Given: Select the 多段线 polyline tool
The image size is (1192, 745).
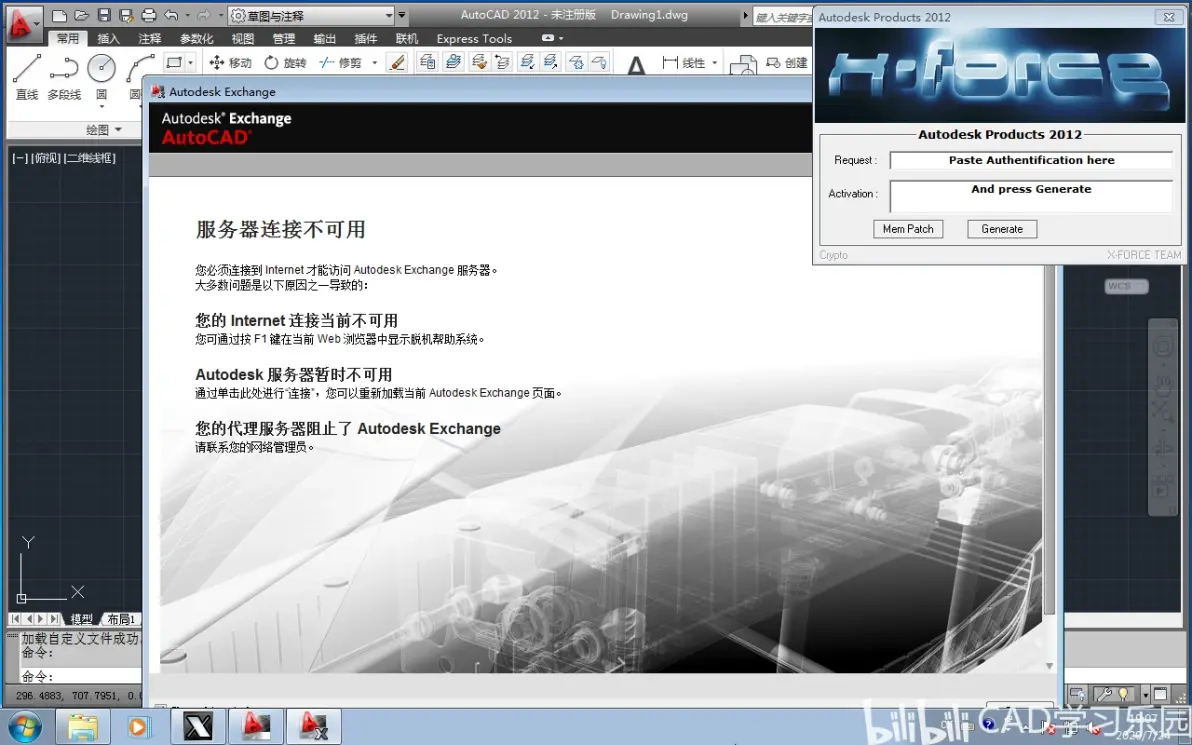Looking at the screenshot, I should point(64,77).
